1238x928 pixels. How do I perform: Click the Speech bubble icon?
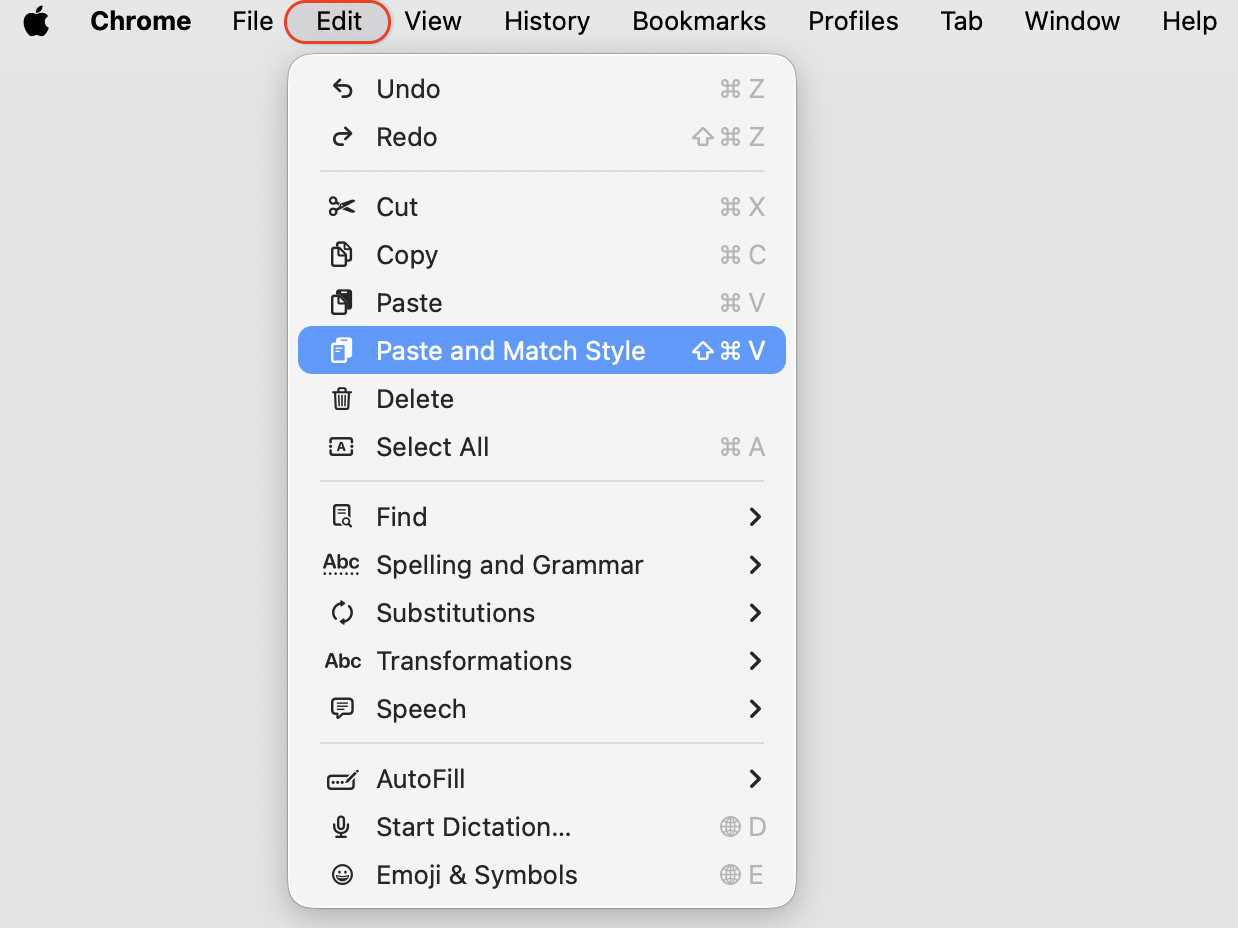342,709
